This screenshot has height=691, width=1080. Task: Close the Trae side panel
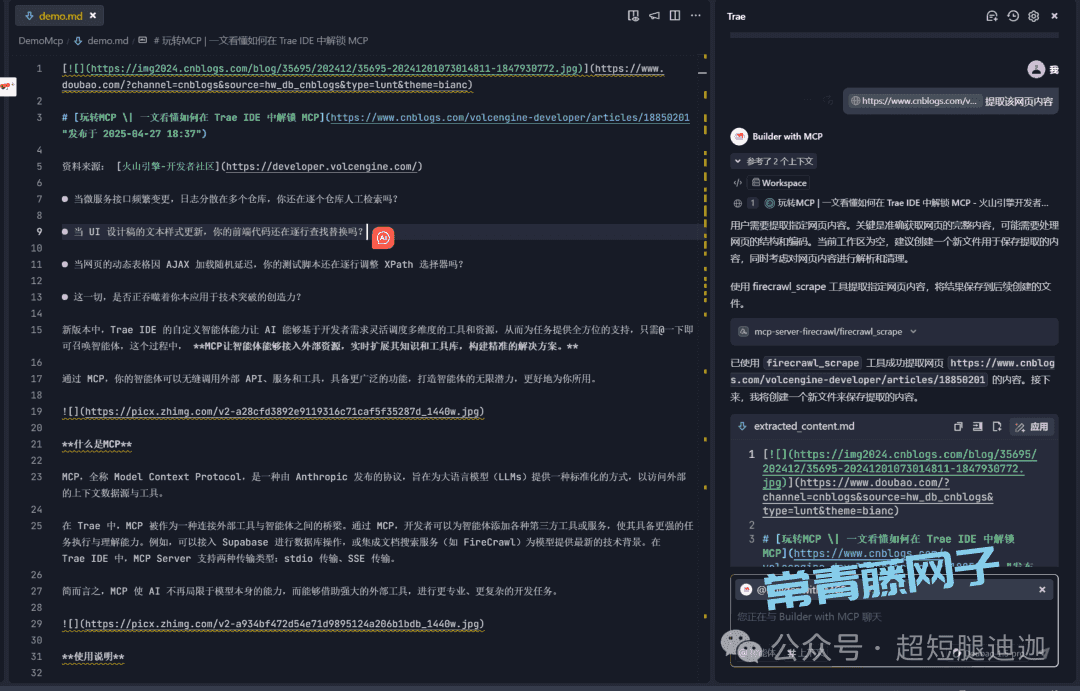coord(1055,16)
